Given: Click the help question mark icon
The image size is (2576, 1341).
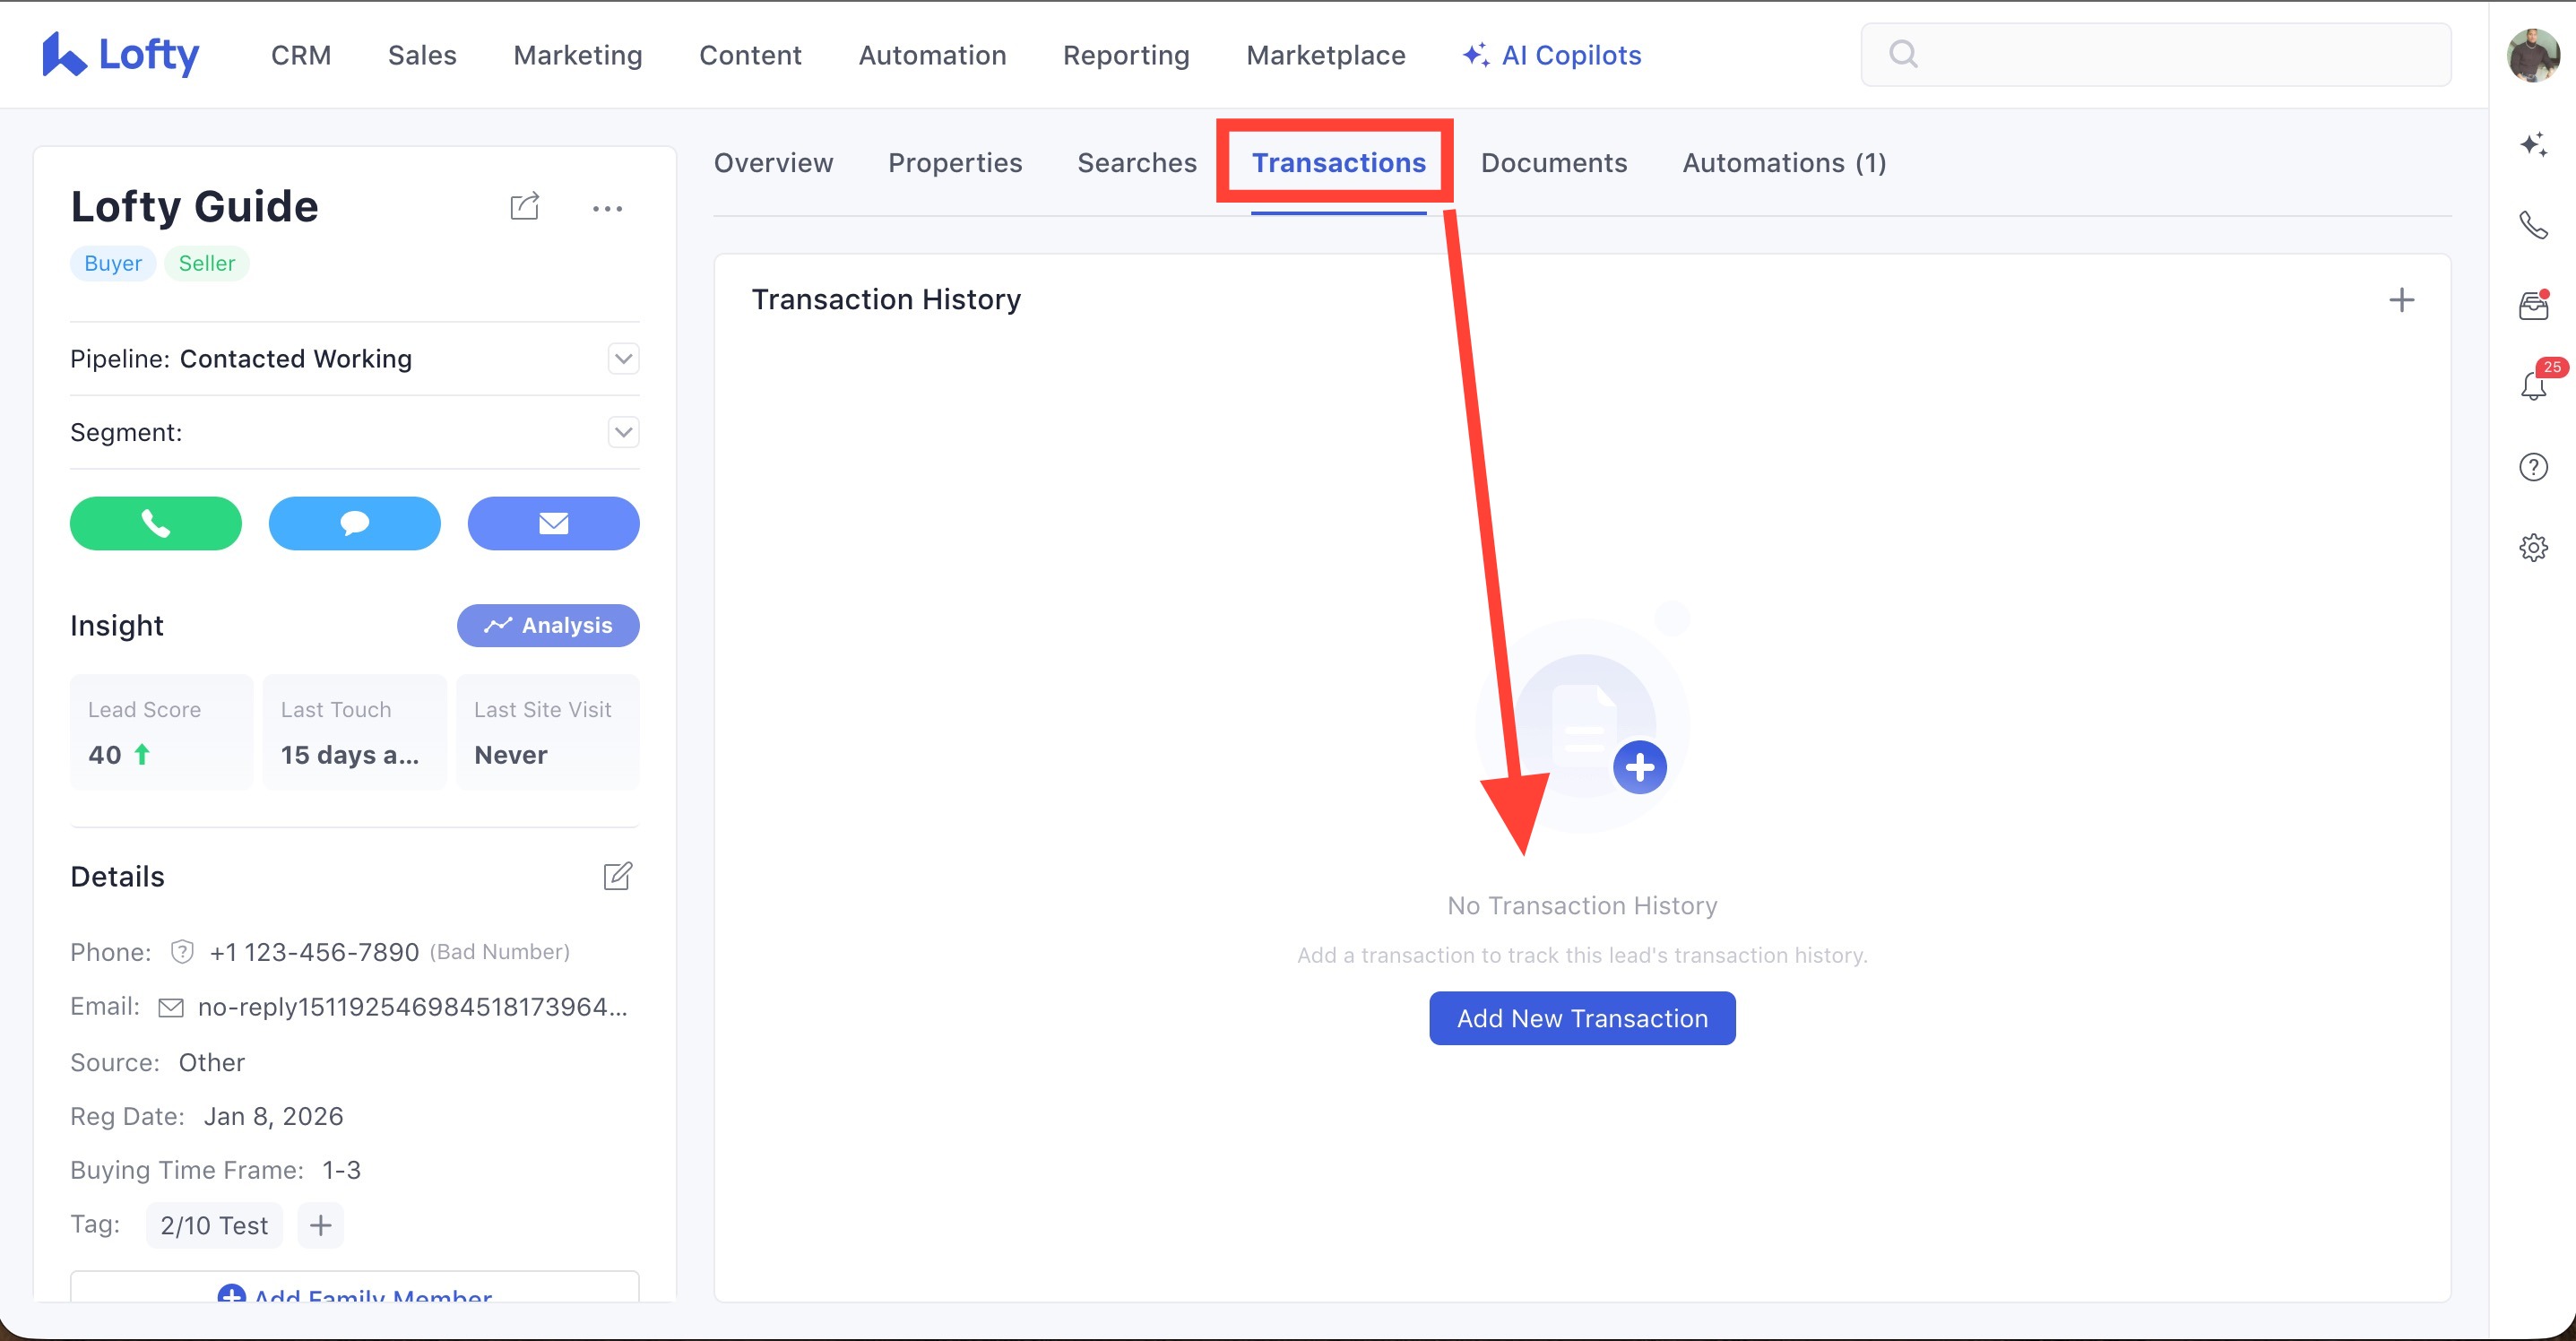Looking at the screenshot, I should coord(2533,467).
